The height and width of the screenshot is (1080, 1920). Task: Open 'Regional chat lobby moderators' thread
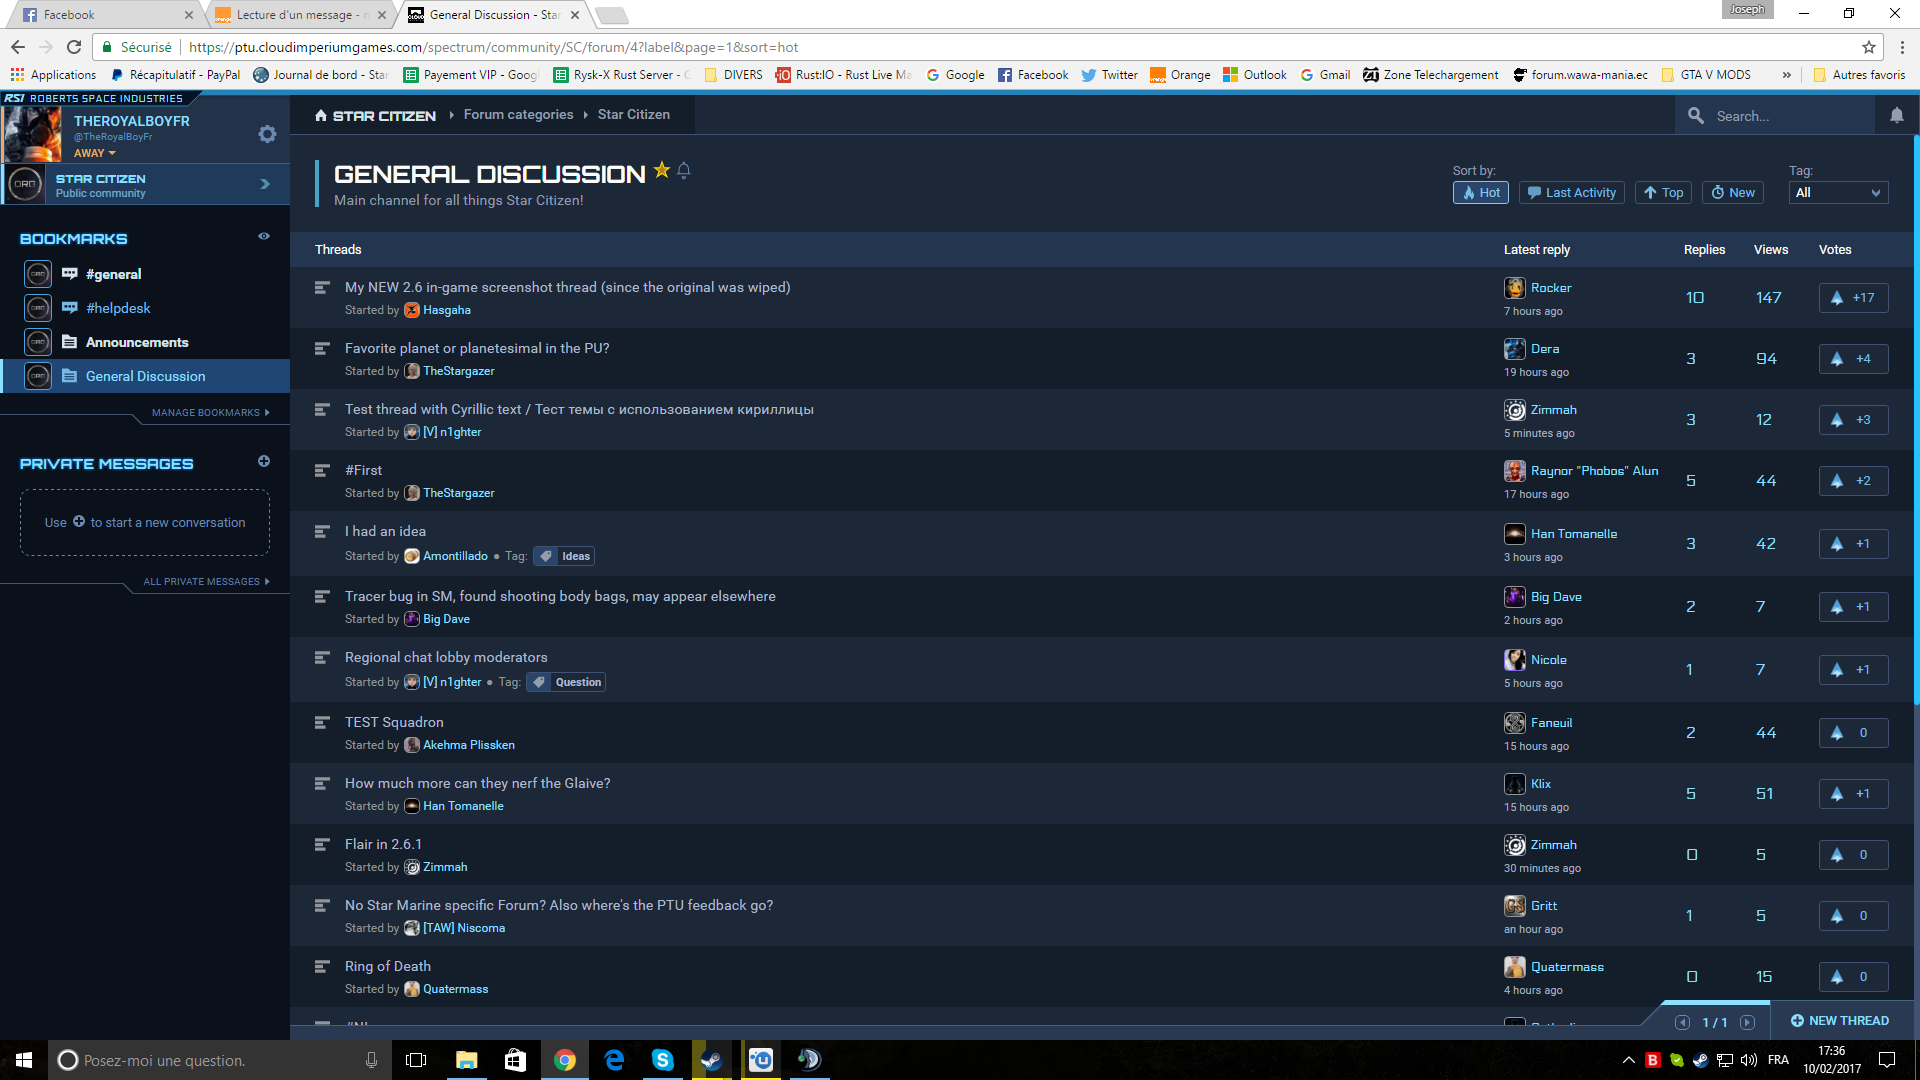tap(446, 657)
